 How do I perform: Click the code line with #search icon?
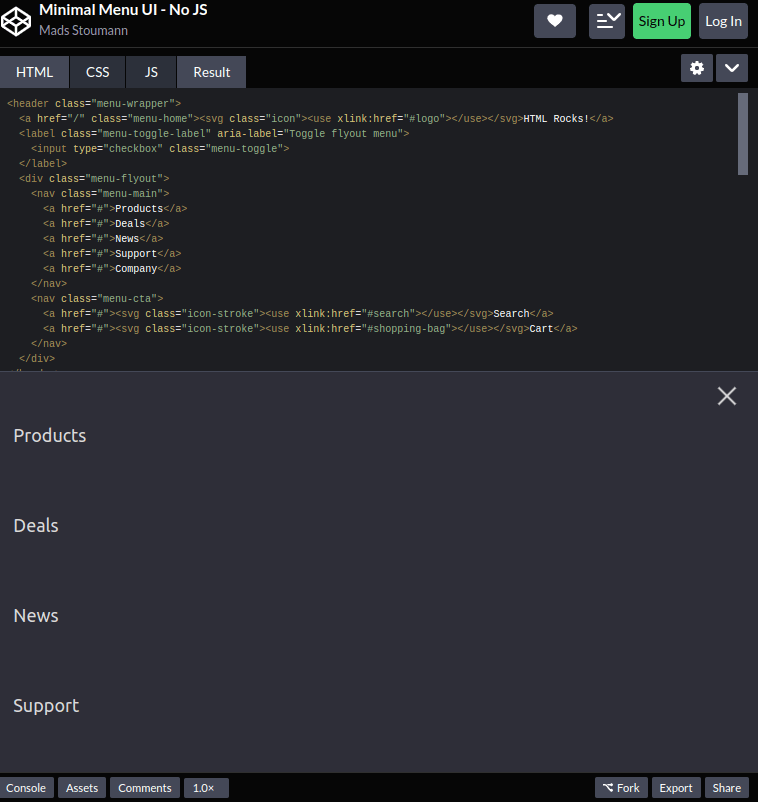tap(298, 314)
